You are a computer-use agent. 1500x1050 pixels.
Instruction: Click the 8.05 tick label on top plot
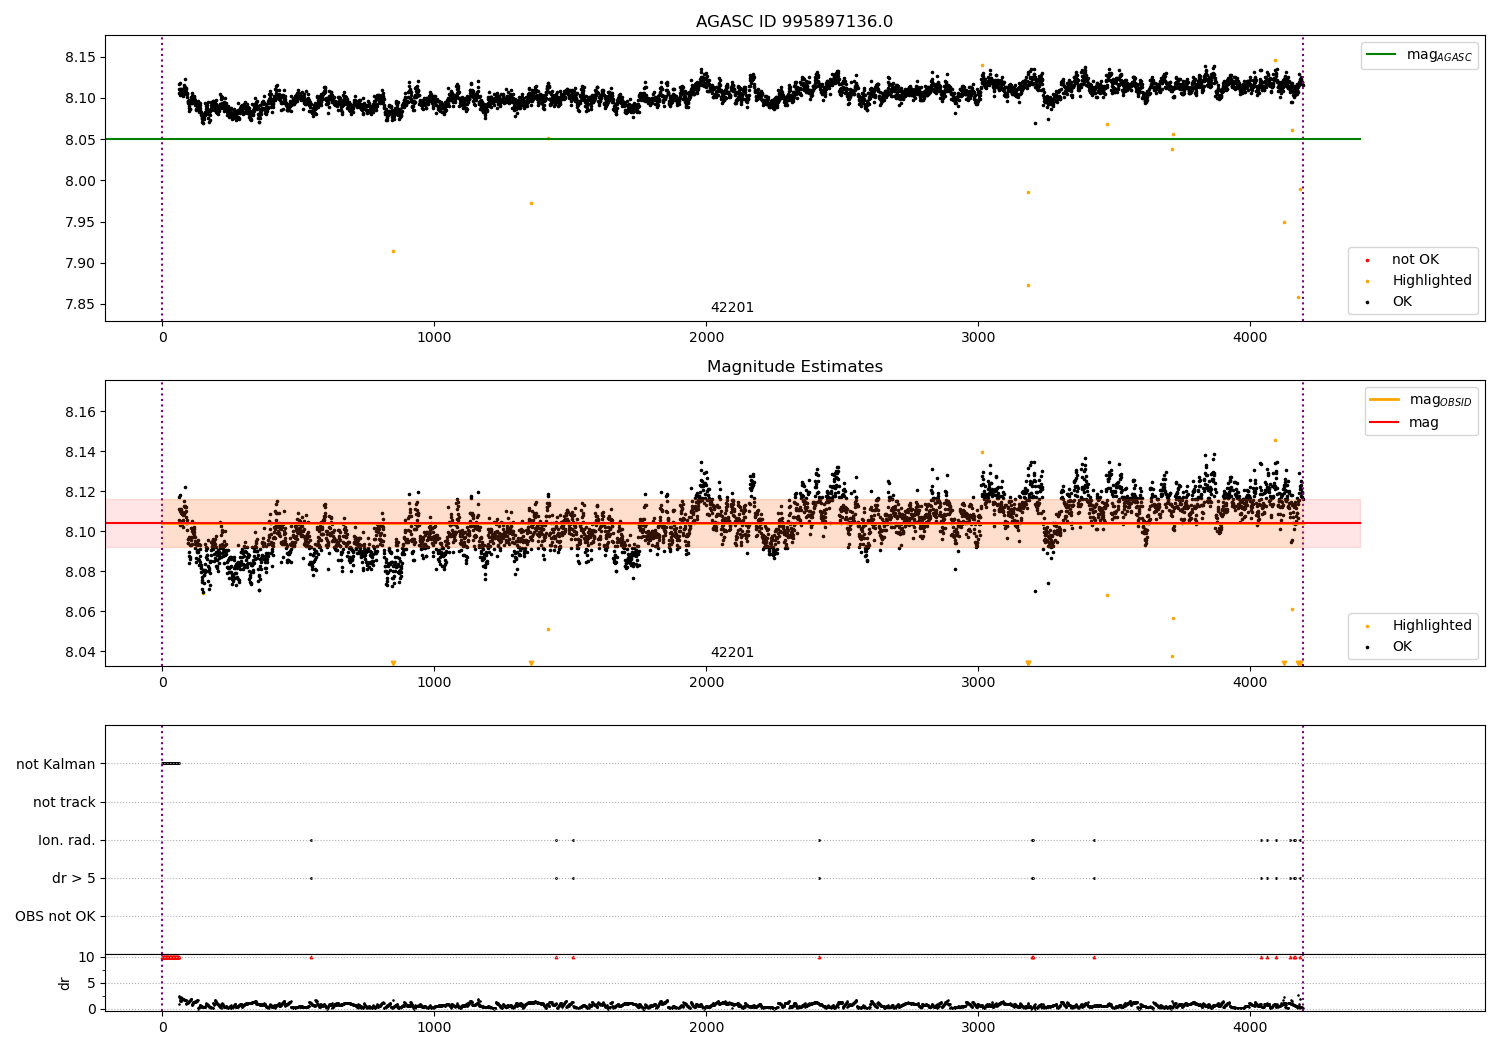(80, 140)
